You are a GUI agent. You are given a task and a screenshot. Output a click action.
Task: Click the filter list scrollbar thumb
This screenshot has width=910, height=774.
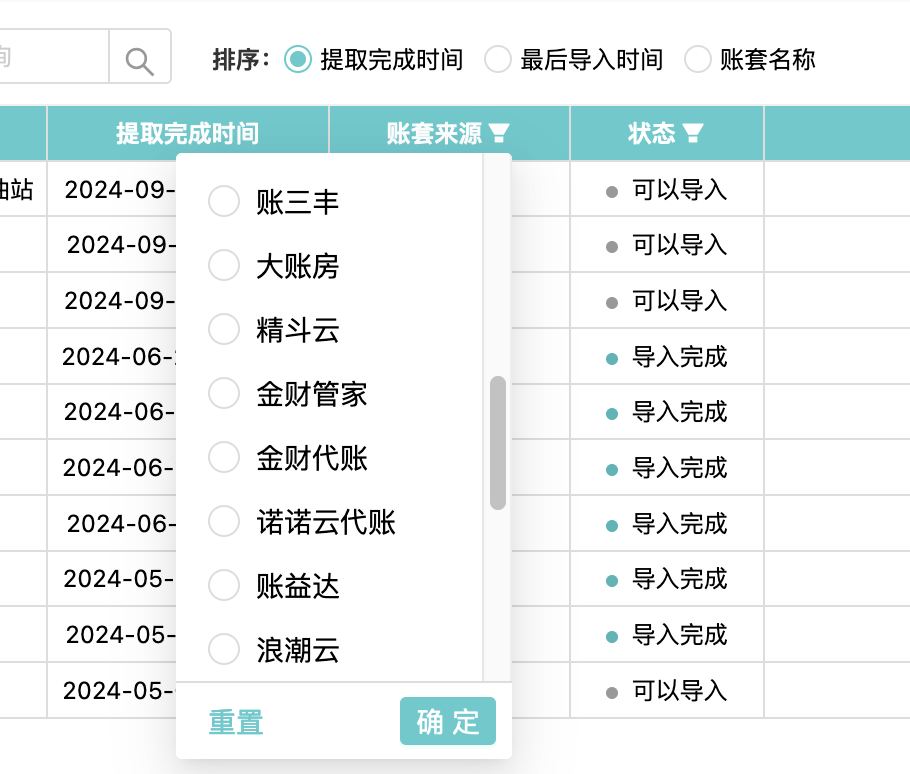(497, 443)
